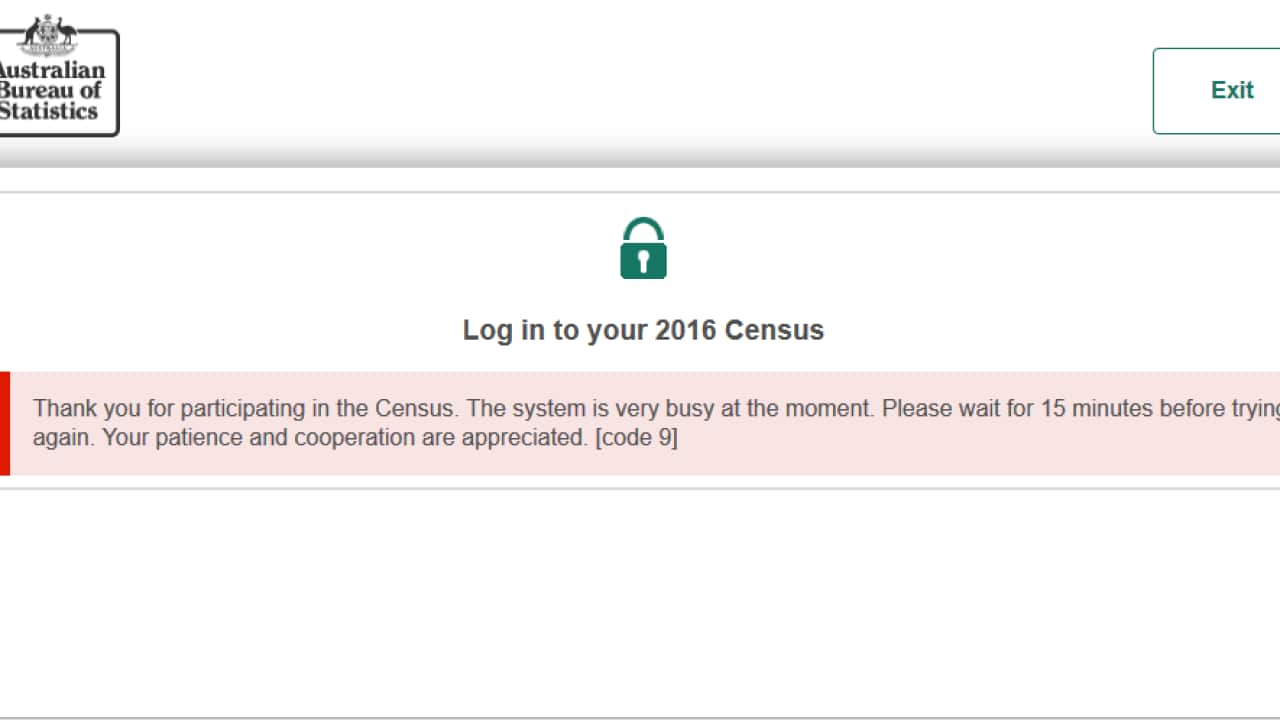Click the "[code 9]" error code

point(636,438)
